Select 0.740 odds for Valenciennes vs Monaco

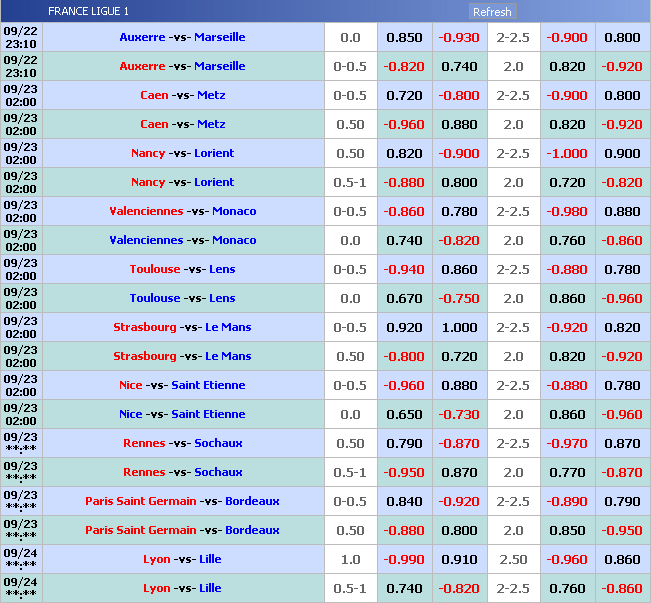click(x=404, y=240)
